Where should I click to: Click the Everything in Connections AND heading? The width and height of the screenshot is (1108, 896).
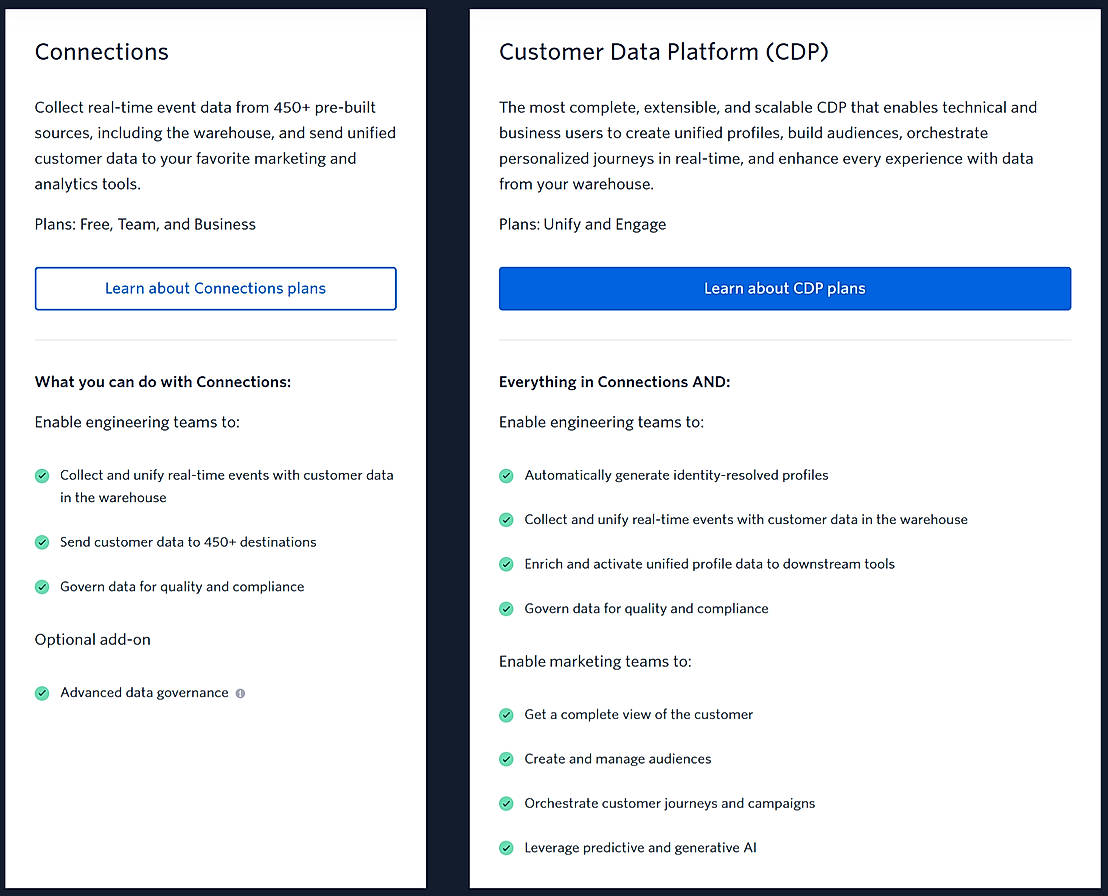[x=614, y=382]
